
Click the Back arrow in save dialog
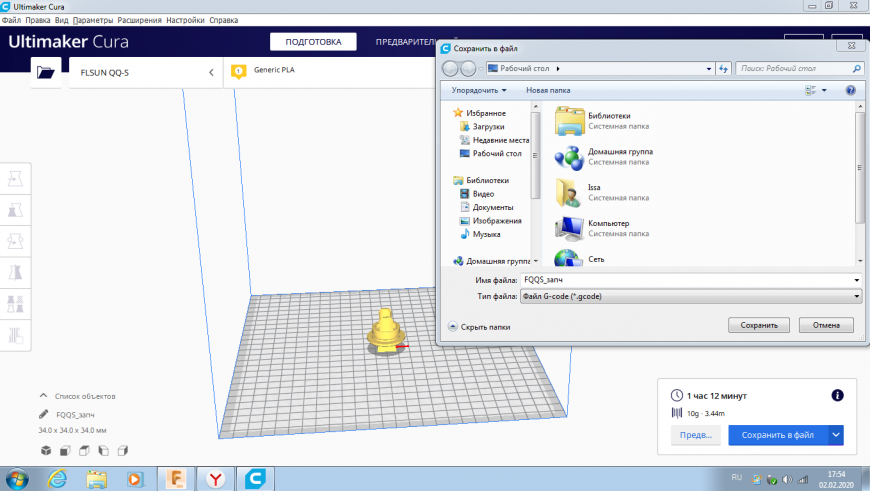click(x=450, y=68)
